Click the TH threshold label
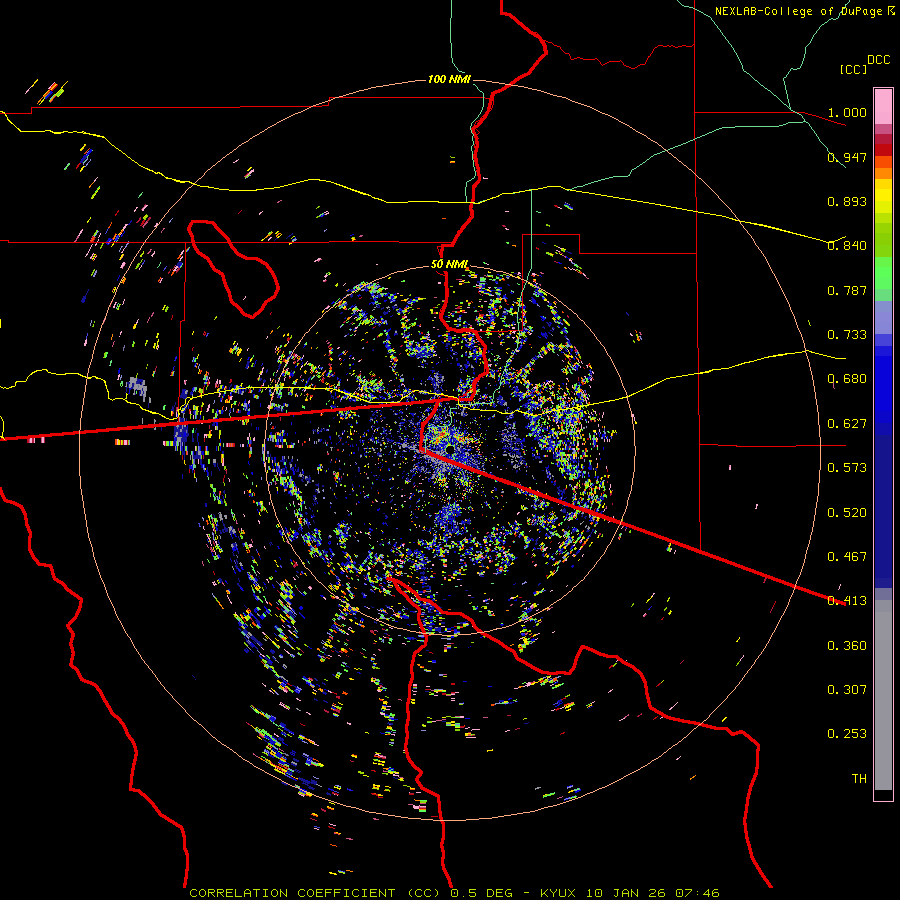900x900 pixels. pos(859,779)
